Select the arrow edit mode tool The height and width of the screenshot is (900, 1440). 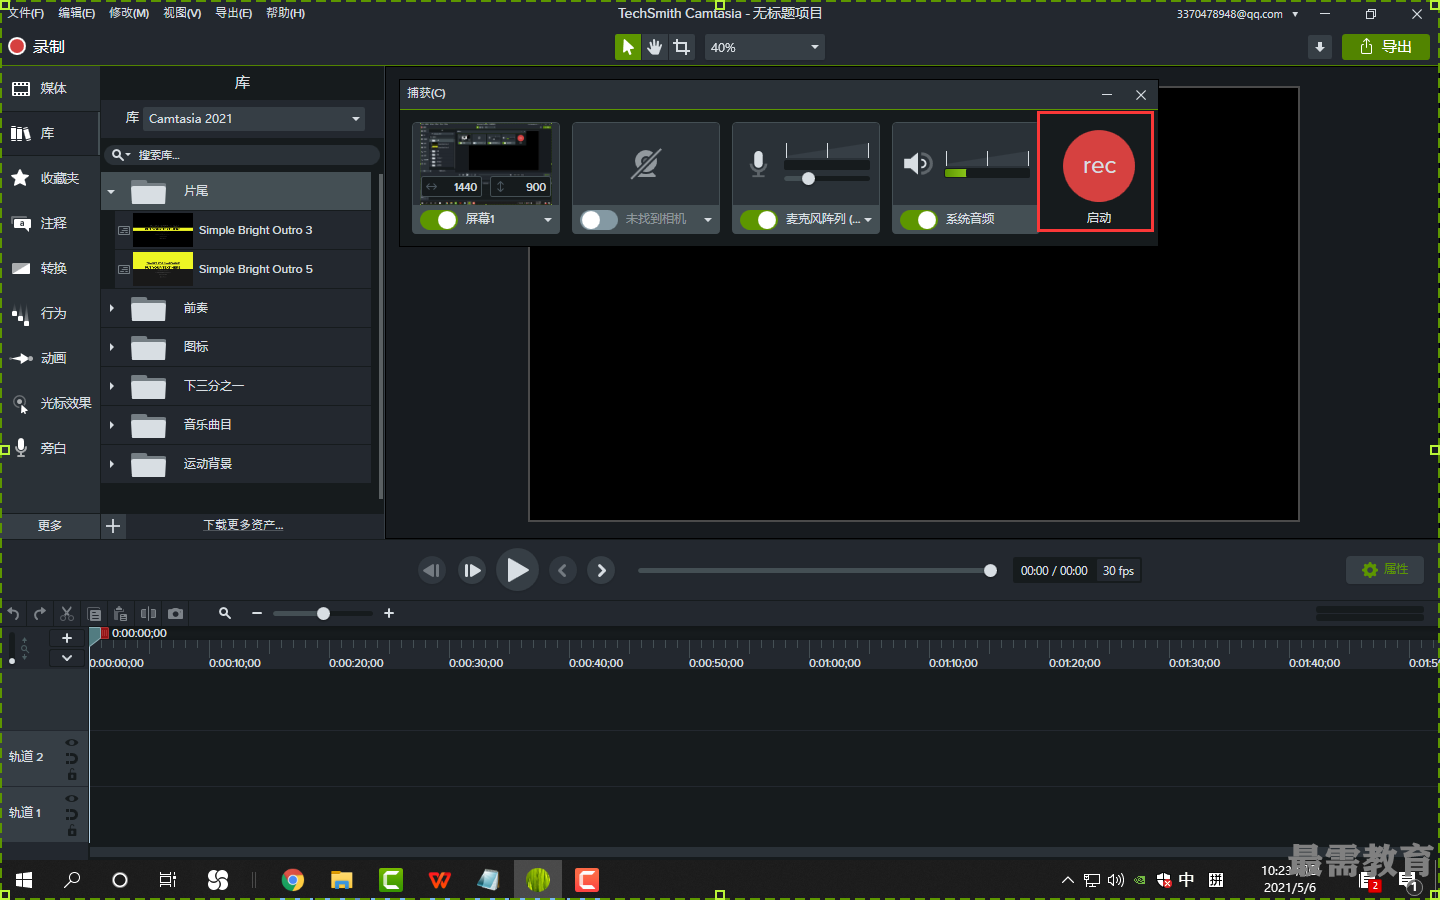point(627,47)
